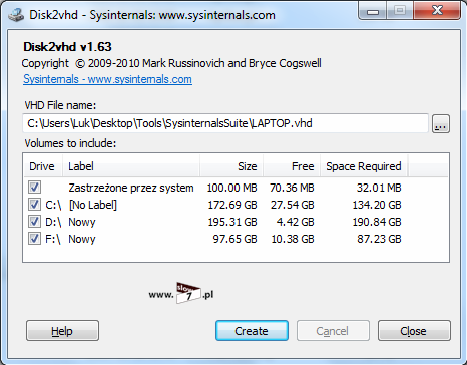This screenshot has width=467, height=365.
Task: Click the Close button at bottom right
Action: pos(414,331)
